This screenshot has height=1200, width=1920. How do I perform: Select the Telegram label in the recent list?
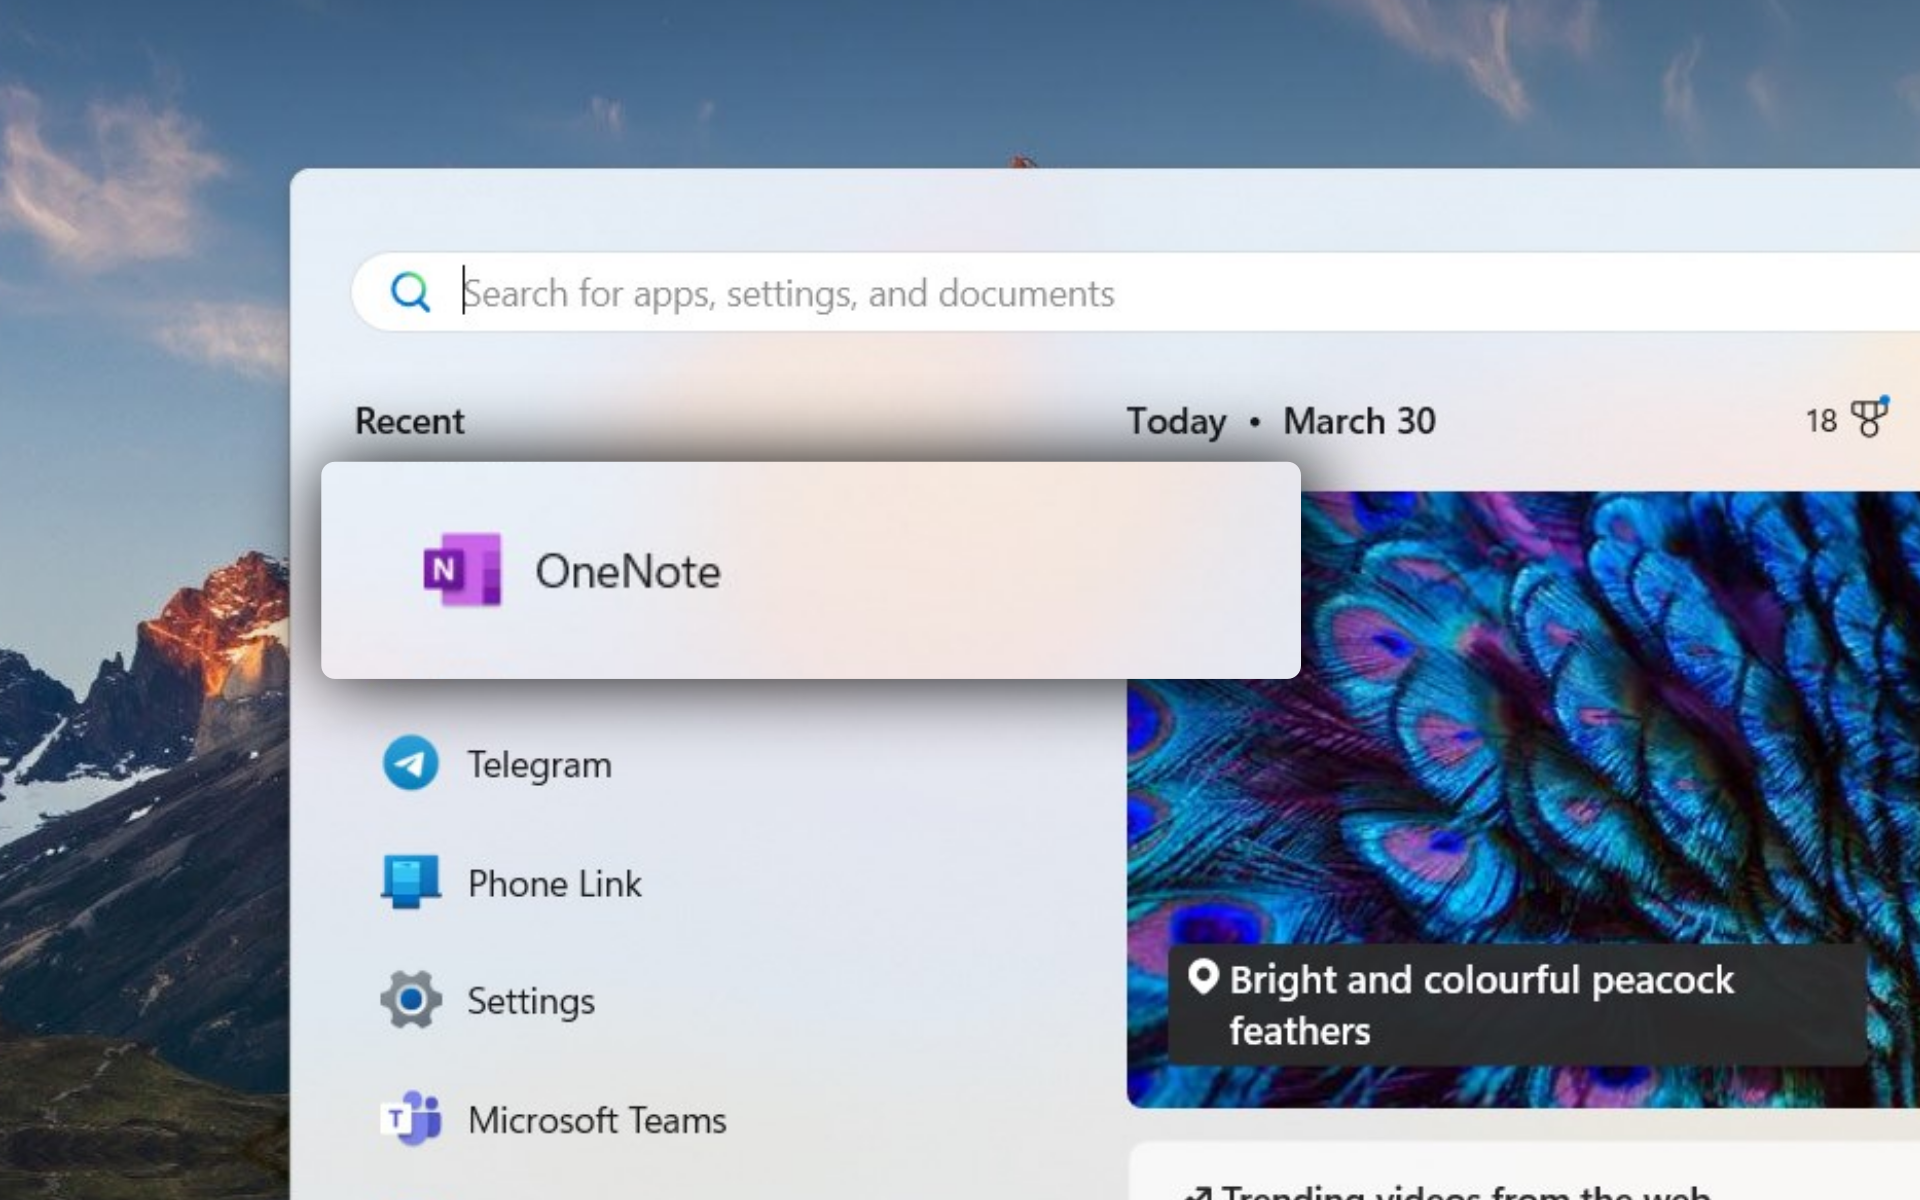point(540,765)
